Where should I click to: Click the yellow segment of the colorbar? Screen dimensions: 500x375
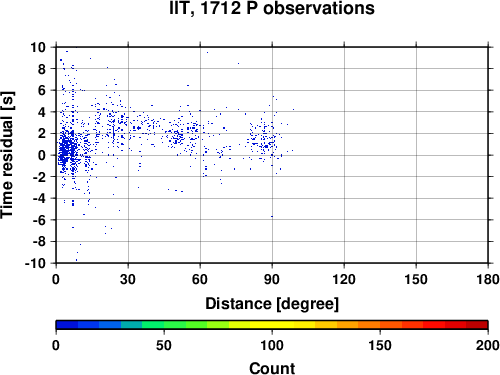point(272,325)
